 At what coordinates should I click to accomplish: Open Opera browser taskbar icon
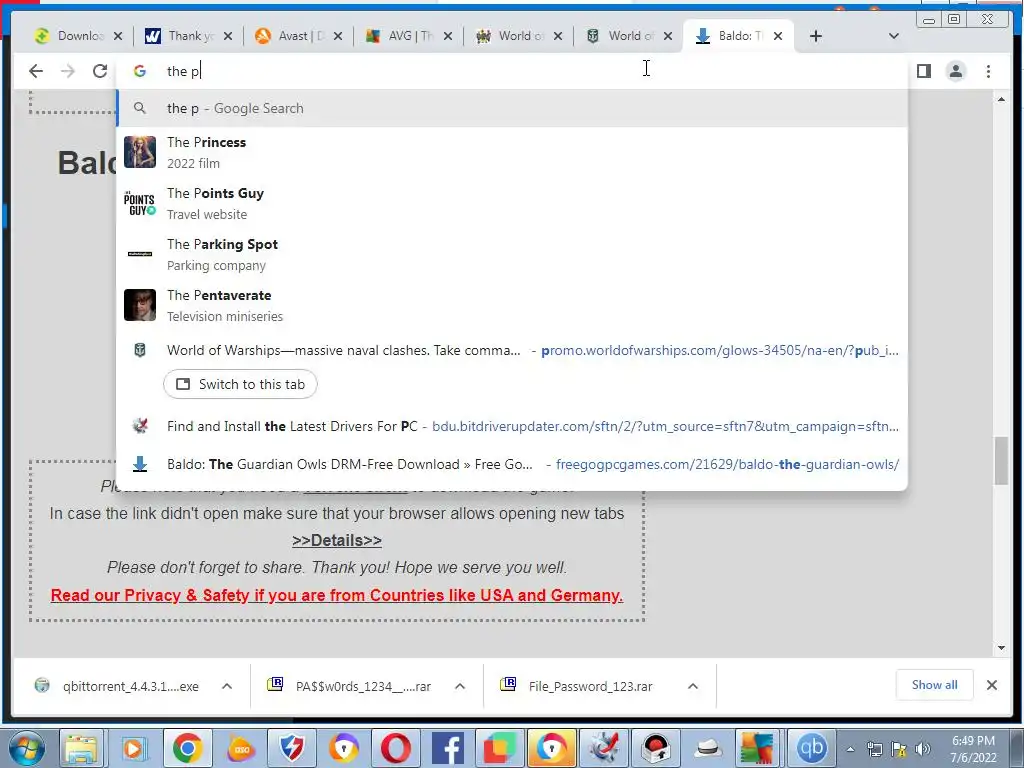tap(396, 748)
